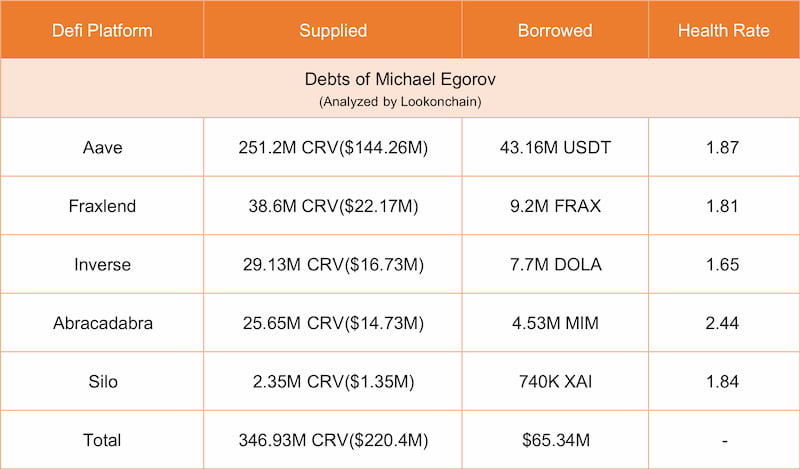Screen dimensions: 800x469
Task: Click the $65.34M total borrowed cell
Action: [x=554, y=440]
